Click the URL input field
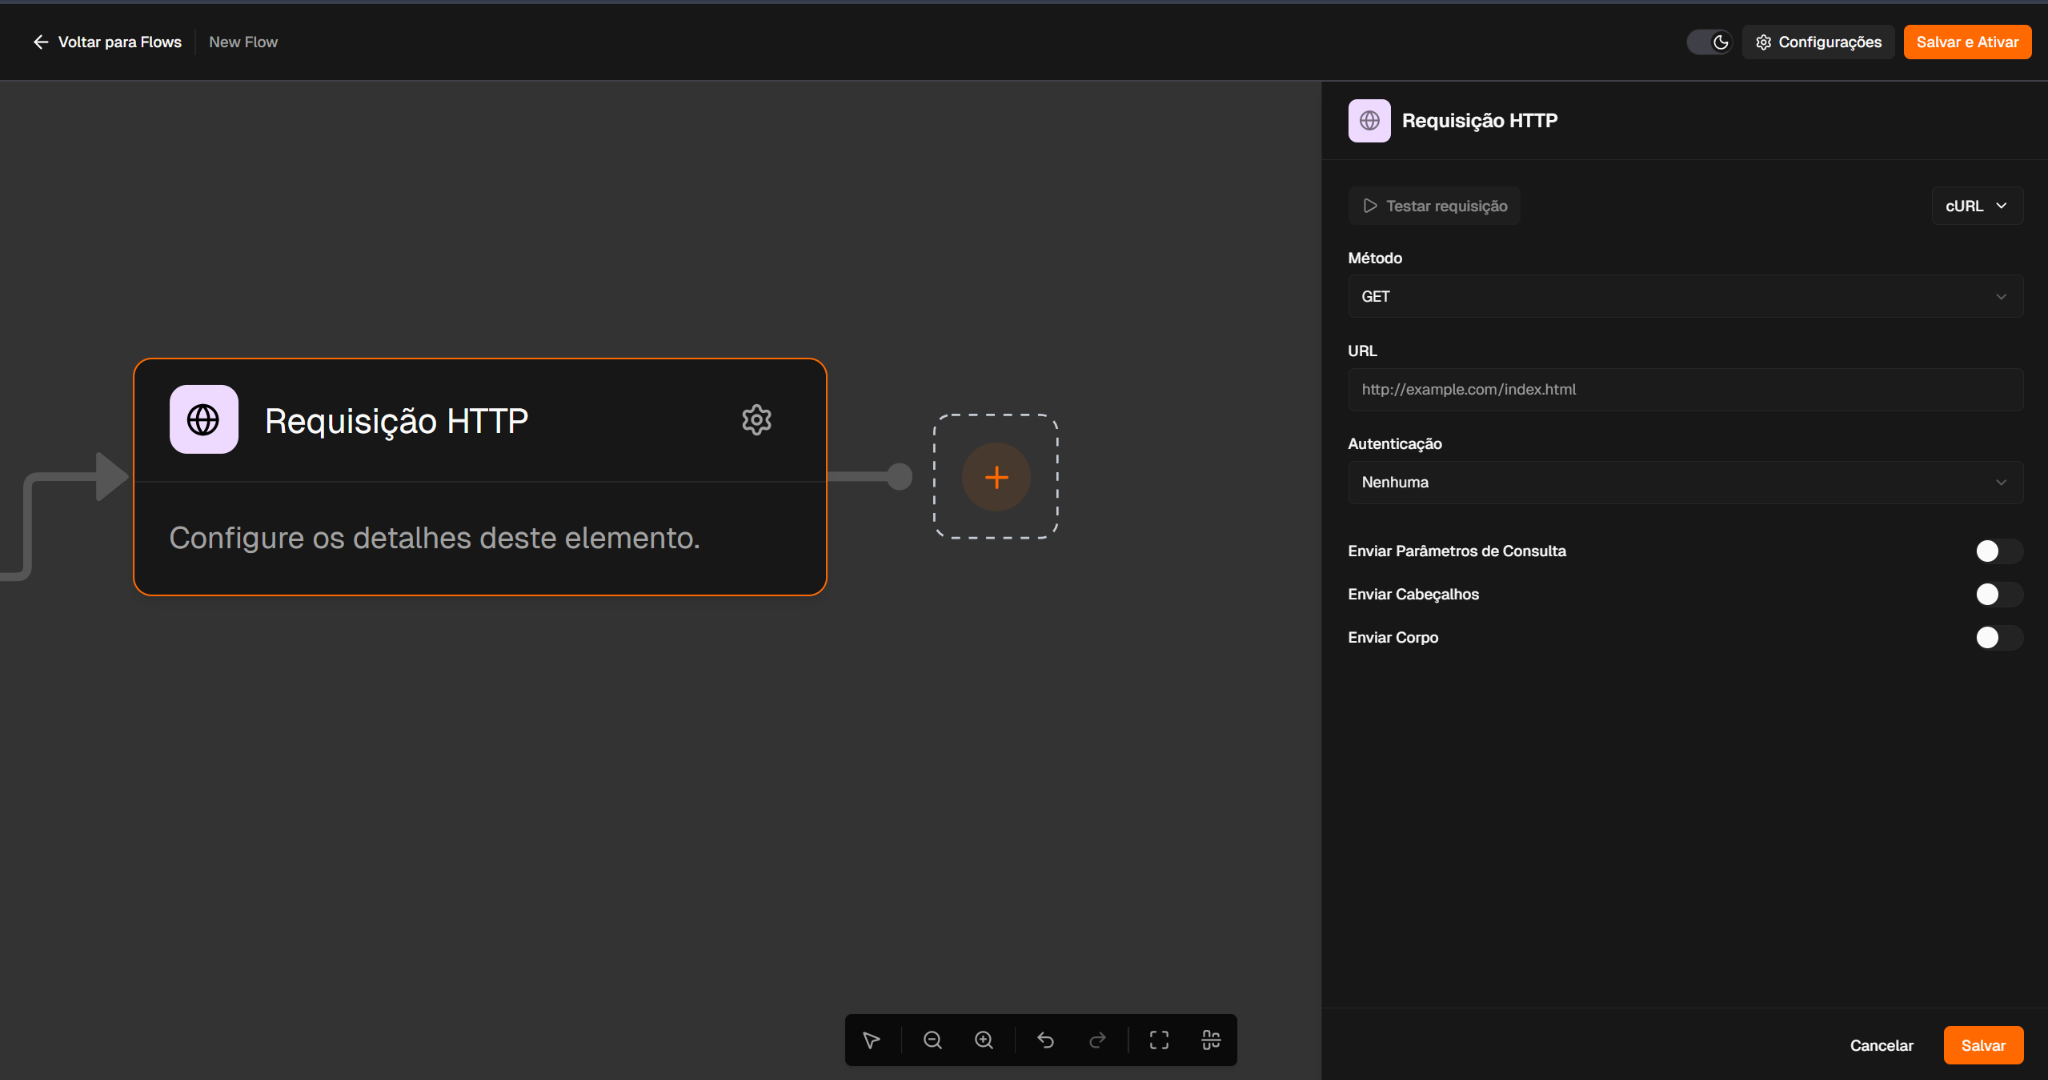The image size is (2048, 1080). (x=1685, y=389)
